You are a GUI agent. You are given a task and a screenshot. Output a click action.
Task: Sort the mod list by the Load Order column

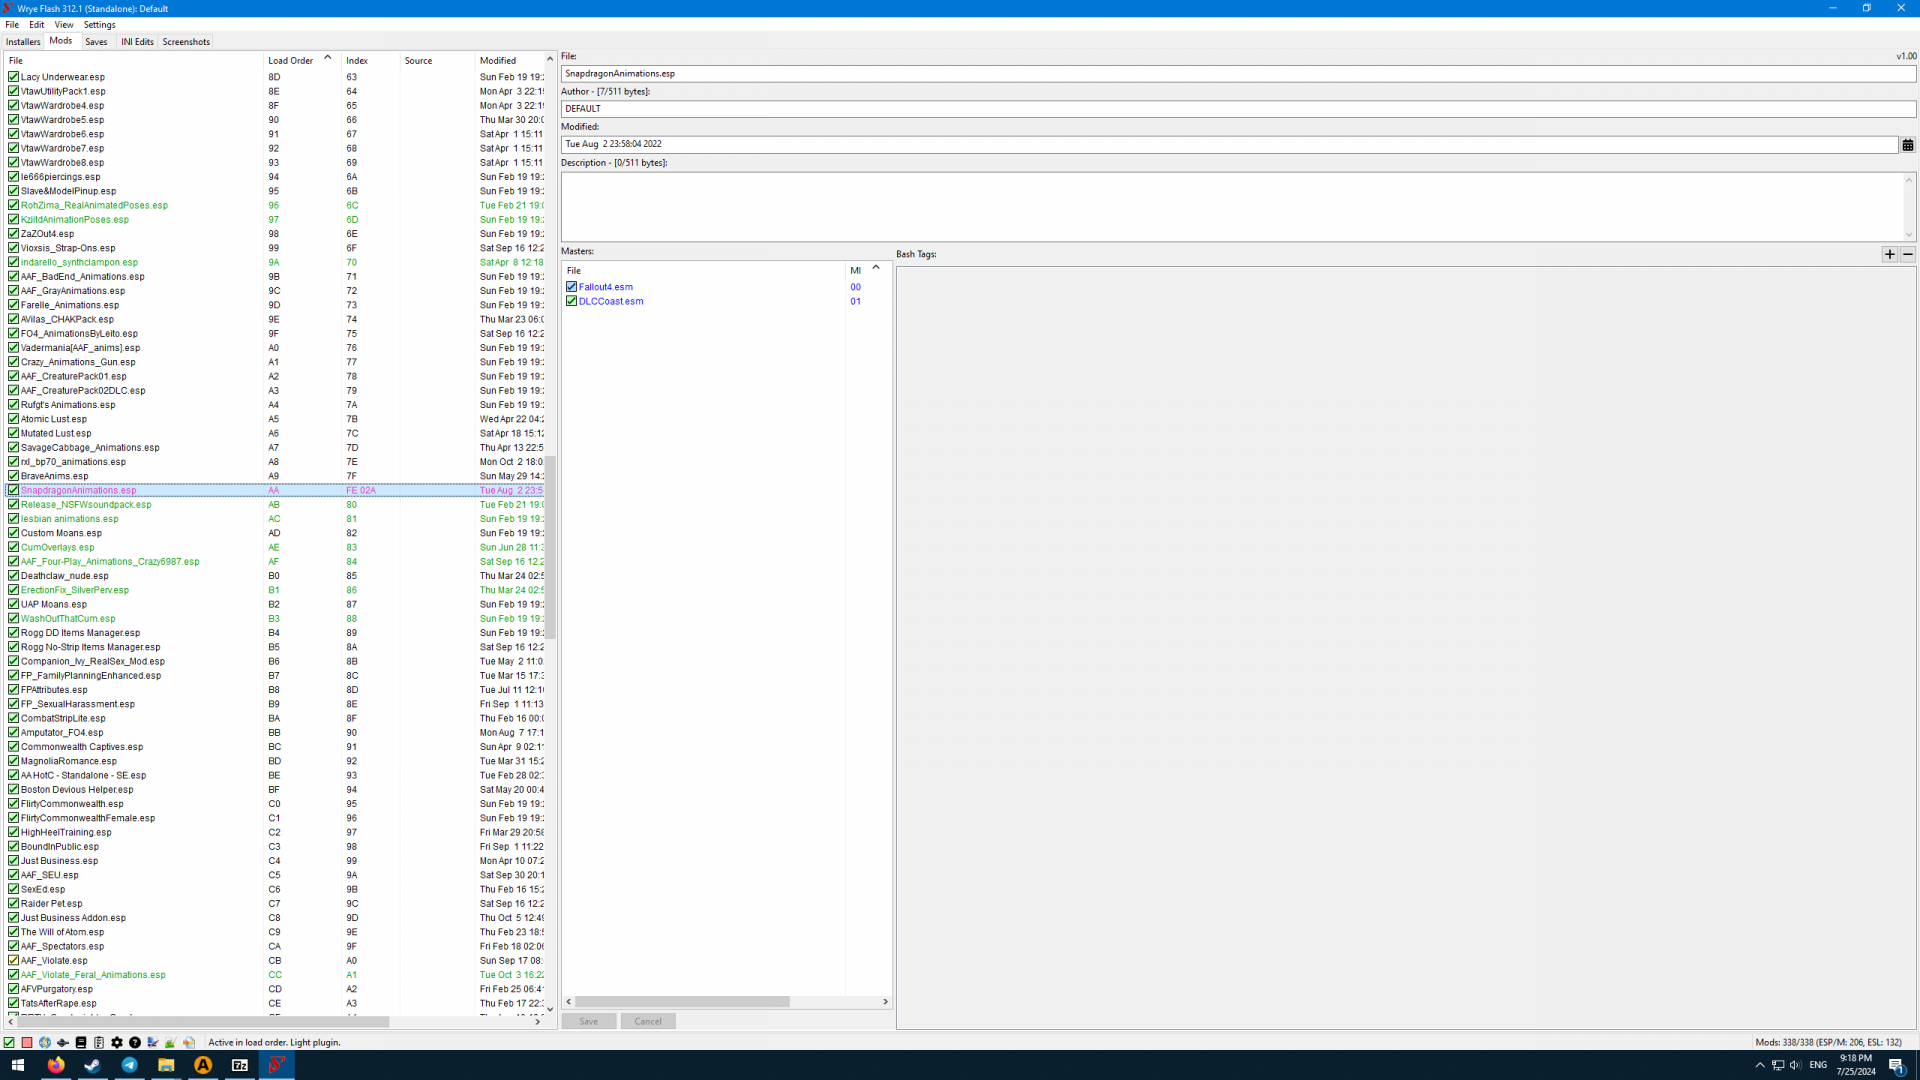coord(291,61)
